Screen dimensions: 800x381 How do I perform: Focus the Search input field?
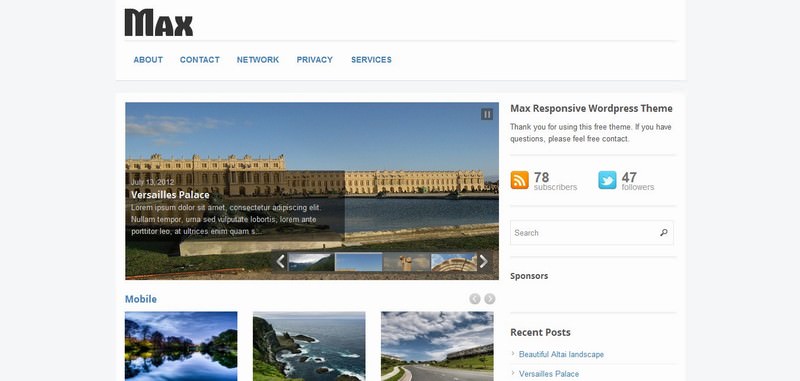[584, 233]
